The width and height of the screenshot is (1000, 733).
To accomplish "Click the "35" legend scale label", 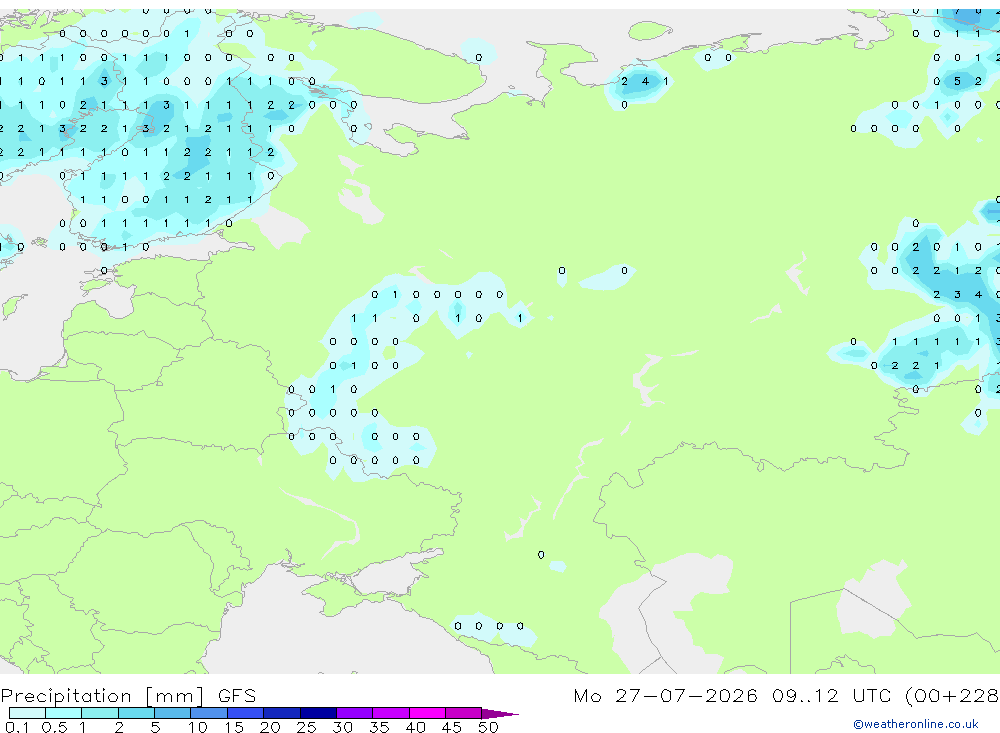I will tap(379, 727).
